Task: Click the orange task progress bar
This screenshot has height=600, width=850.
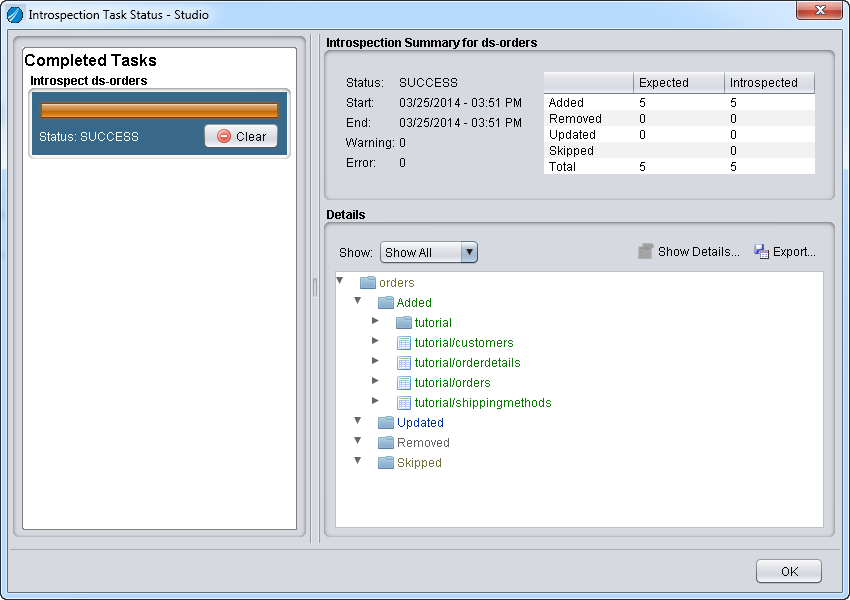Action: point(159,110)
